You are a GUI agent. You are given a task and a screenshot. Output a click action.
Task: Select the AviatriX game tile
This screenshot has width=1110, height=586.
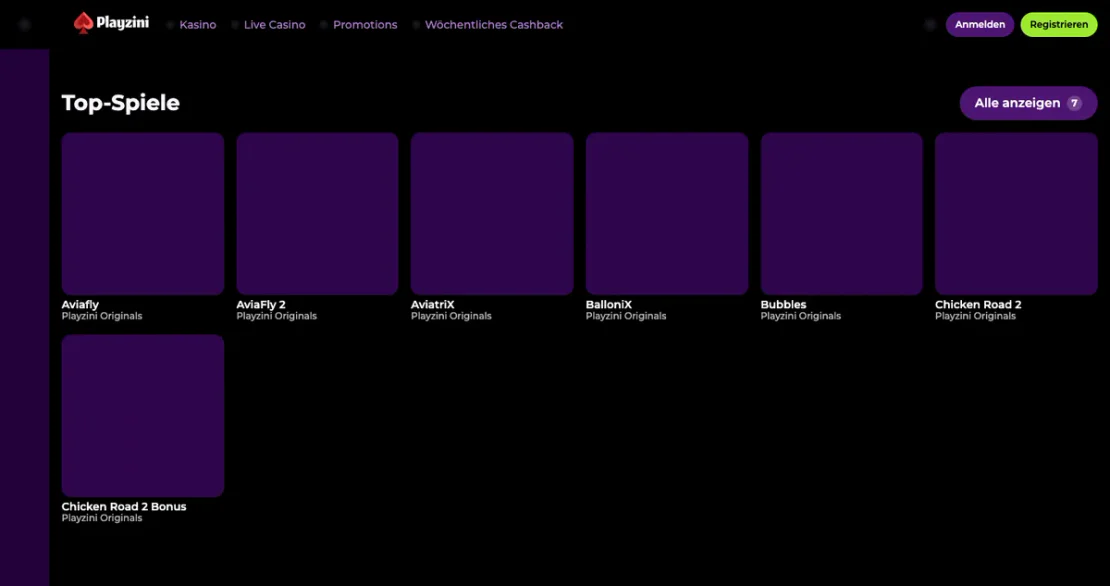492,214
